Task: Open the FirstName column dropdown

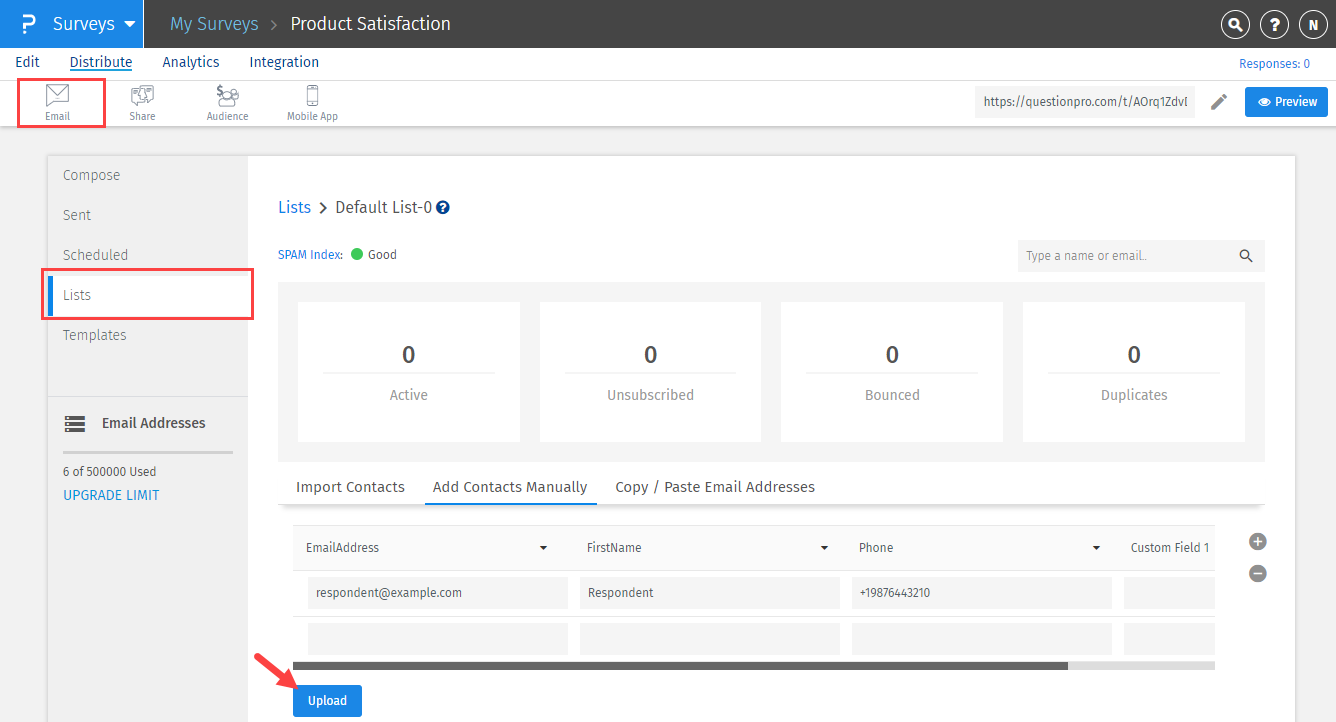Action: (824, 548)
